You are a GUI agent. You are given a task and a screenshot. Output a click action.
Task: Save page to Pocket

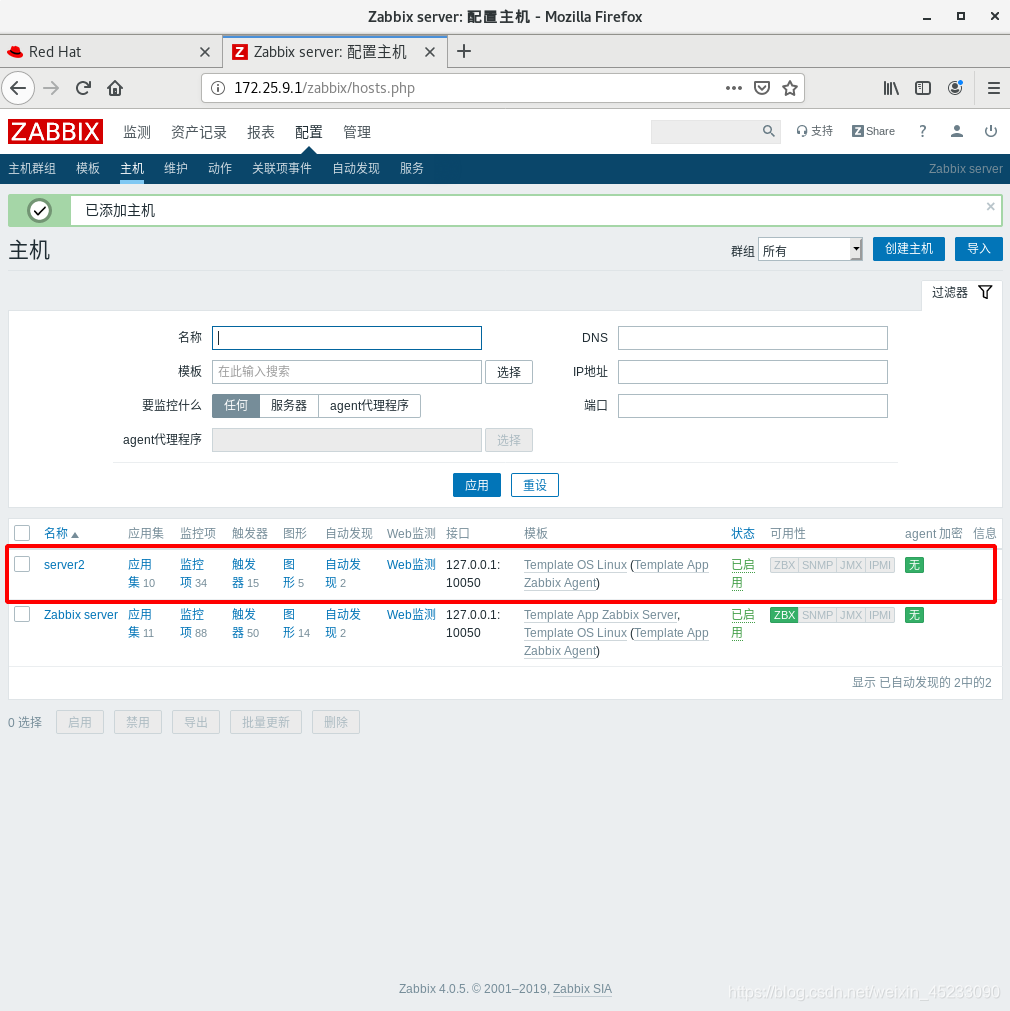tap(762, 88)
